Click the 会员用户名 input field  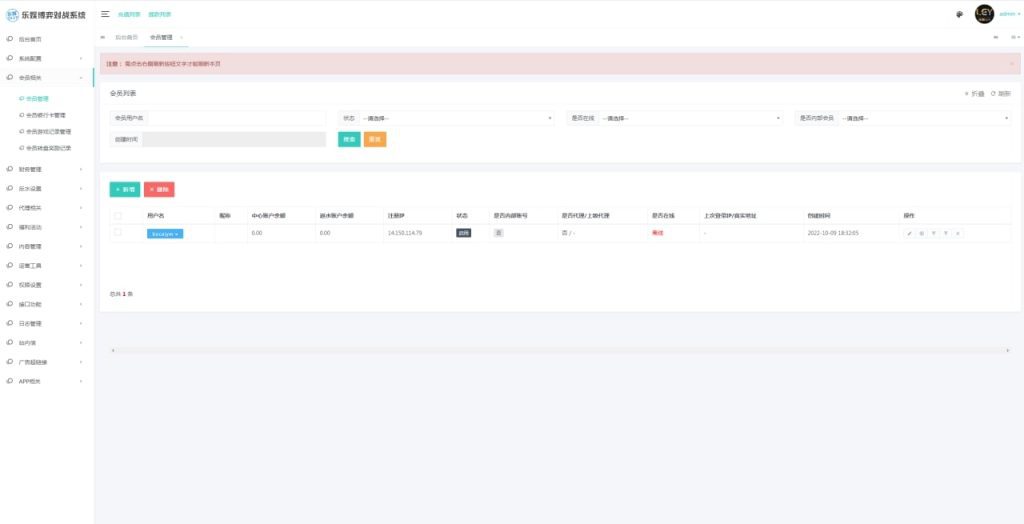click(236, 118)
